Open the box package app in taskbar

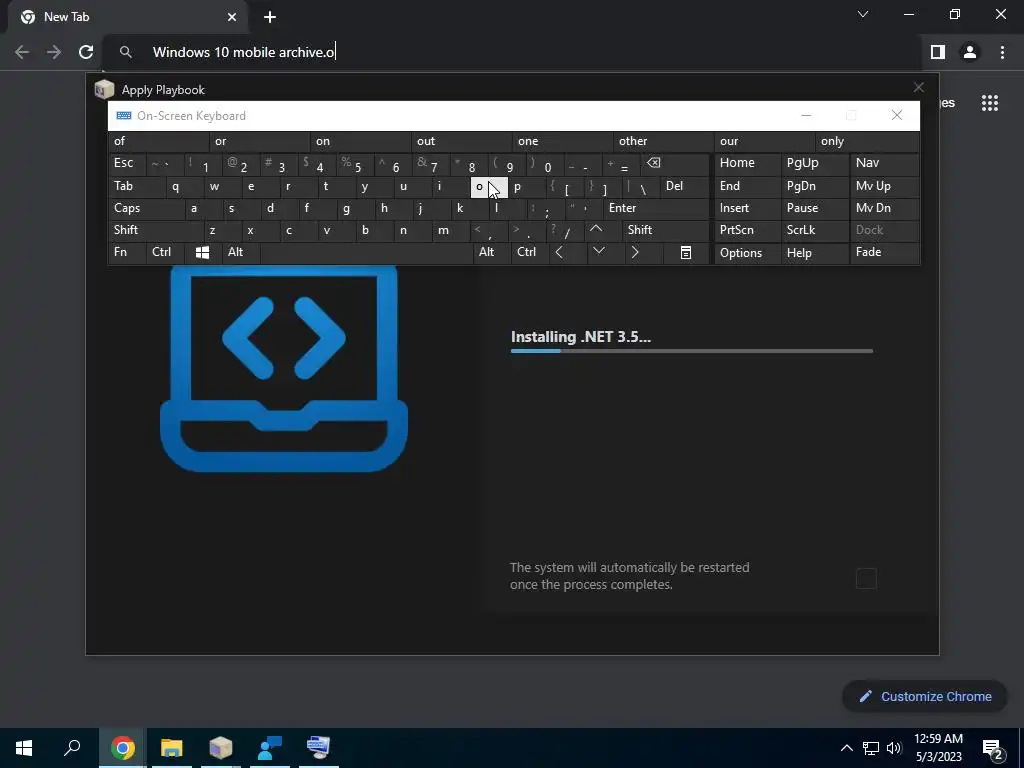[221, 748]
